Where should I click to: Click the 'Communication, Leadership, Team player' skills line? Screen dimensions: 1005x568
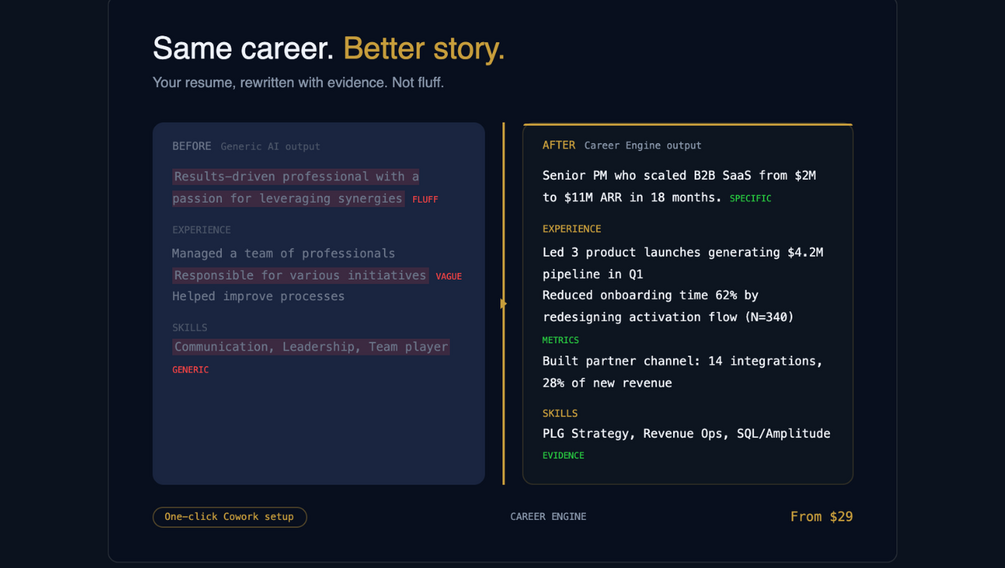[x=311, y=347]
